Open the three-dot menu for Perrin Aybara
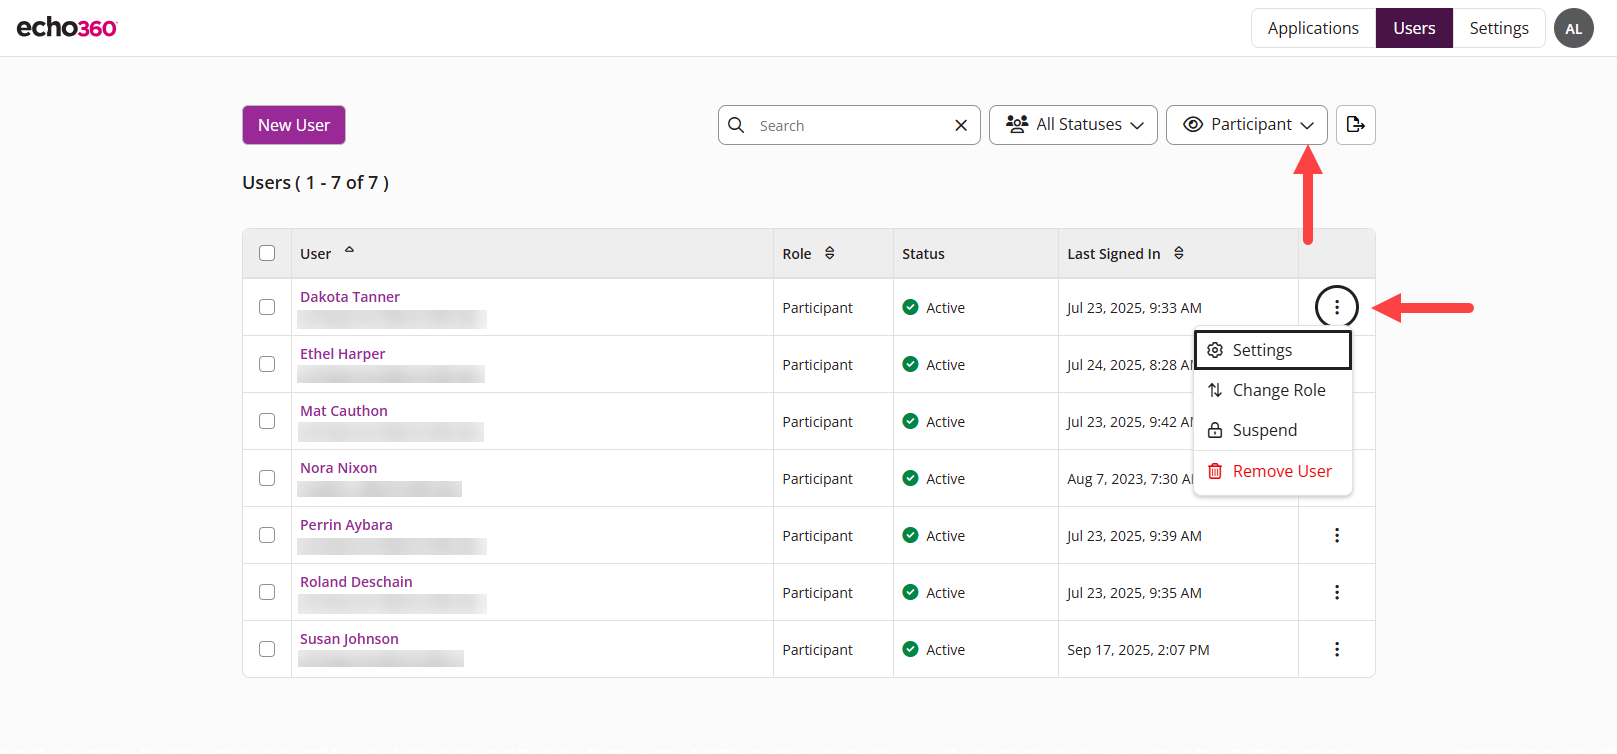Image resolution: width=1617 pixels, height=754 pixels. 1336,535
